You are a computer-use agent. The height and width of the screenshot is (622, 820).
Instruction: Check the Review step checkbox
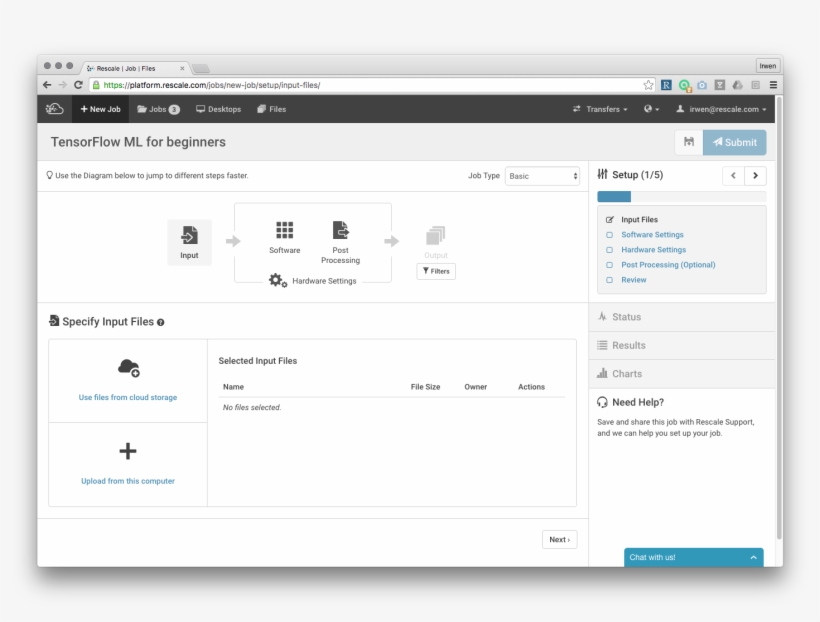coord(610,280)
